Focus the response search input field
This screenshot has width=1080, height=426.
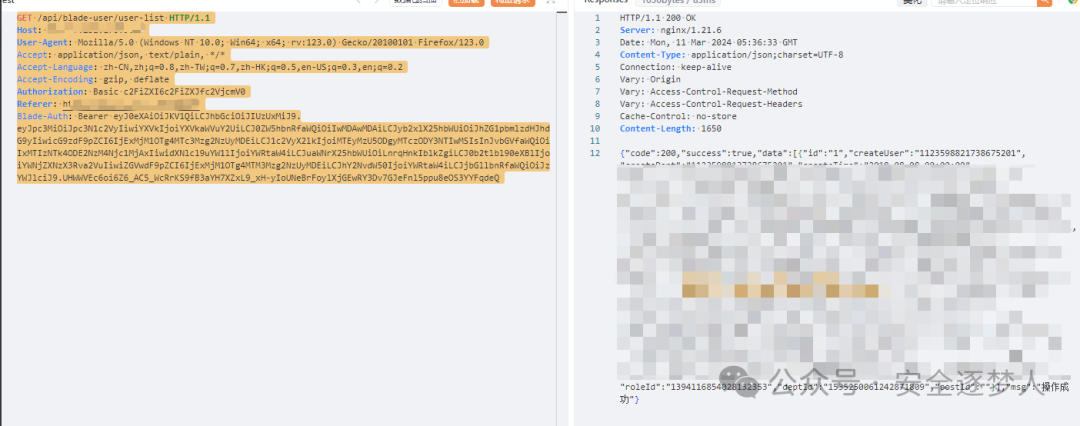[984, 3]
